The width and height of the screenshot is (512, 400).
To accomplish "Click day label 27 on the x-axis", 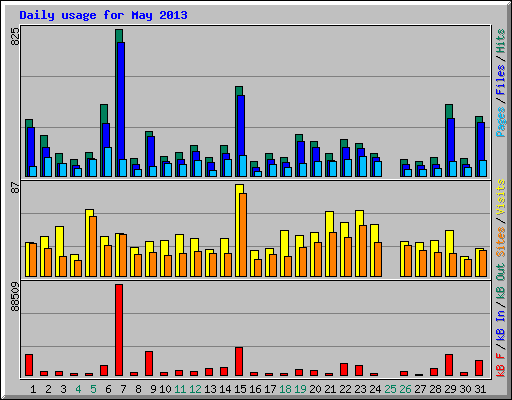I will pyautogui.click(x=420, y=389).
